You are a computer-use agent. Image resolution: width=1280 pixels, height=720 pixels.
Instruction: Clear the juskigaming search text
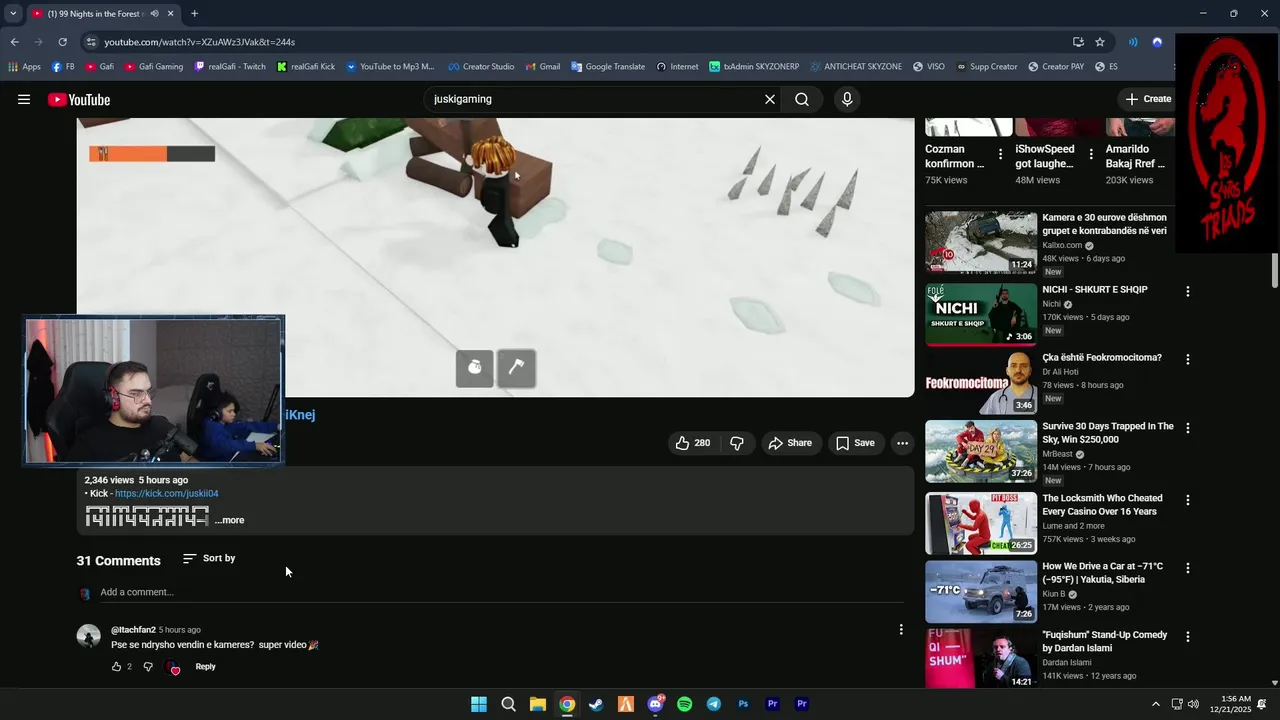tap(770, 99)
